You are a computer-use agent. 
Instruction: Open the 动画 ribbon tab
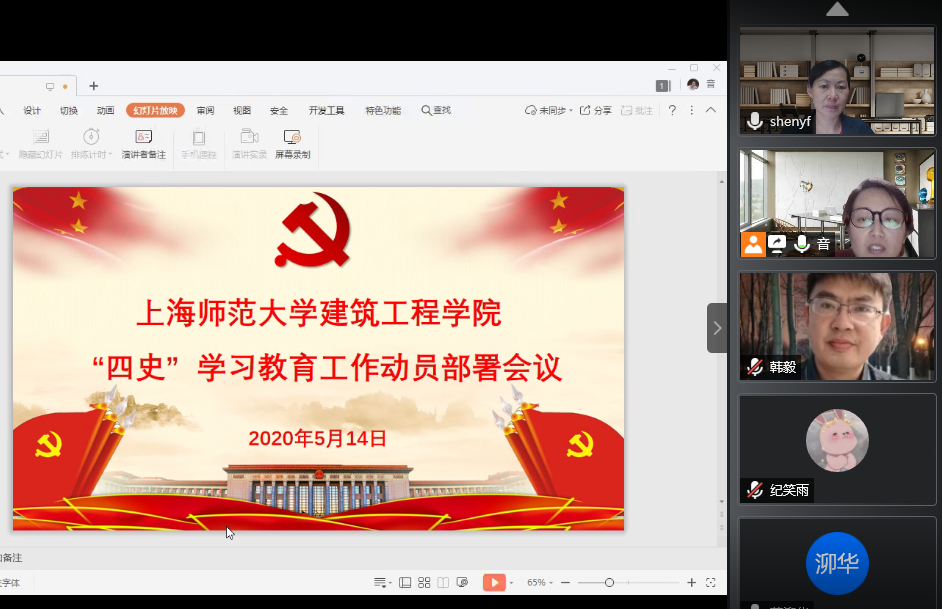tap(105, 111)
